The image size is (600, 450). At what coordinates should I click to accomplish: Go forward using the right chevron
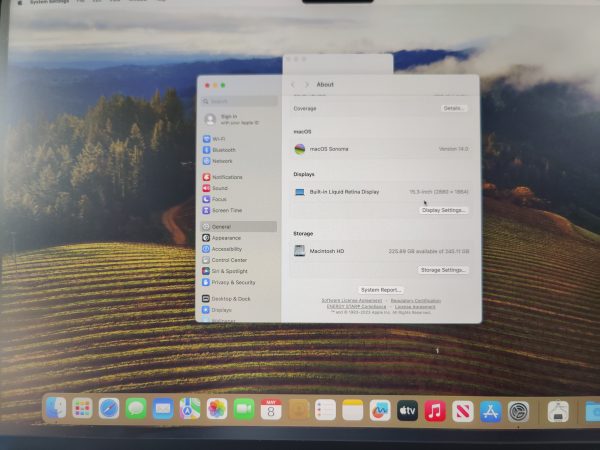[307, 85]
